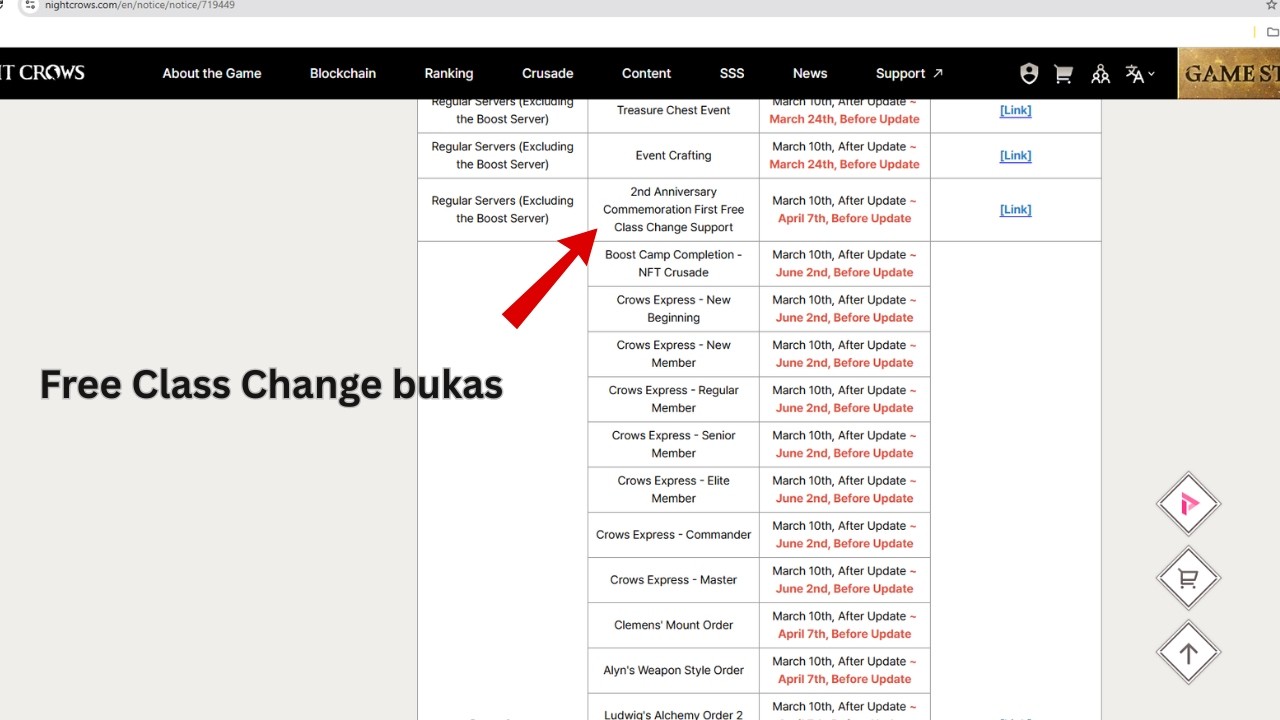Open the About the Game menu
The image size is (1280, 720).
pos(212,73)
